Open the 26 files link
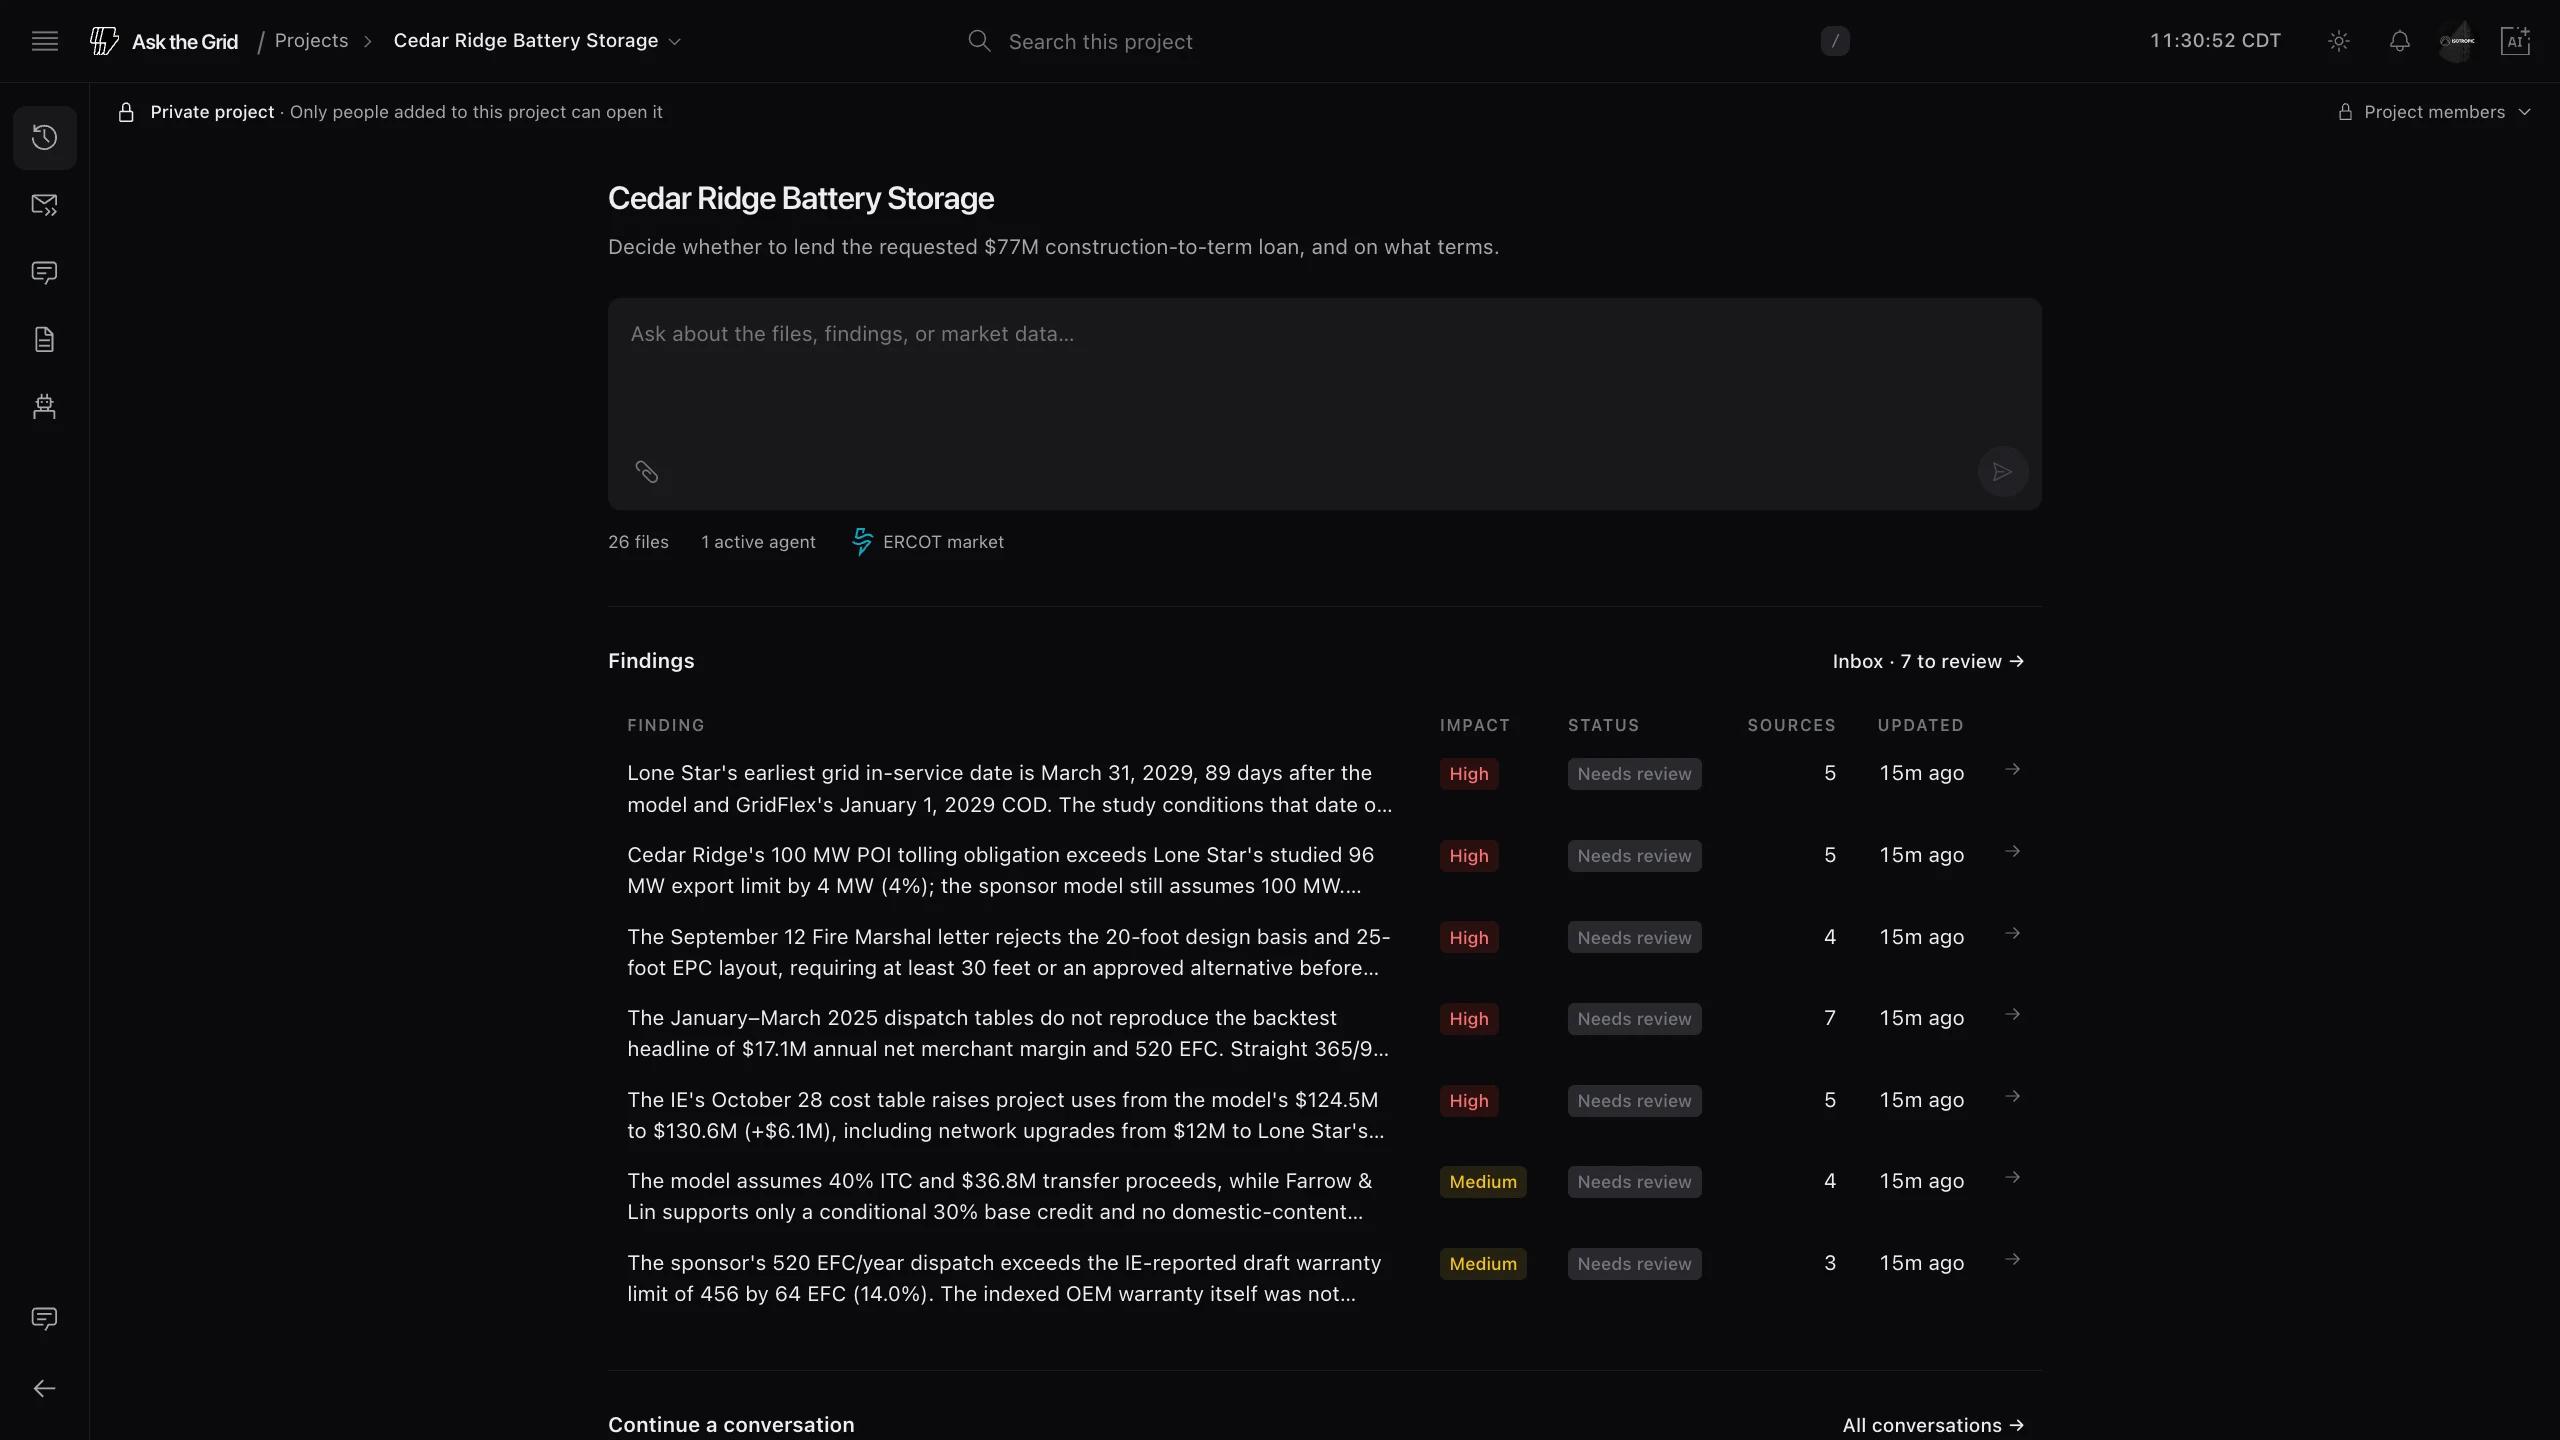The width and height of the screenshot is (2560, 1440). click(638, 542)
